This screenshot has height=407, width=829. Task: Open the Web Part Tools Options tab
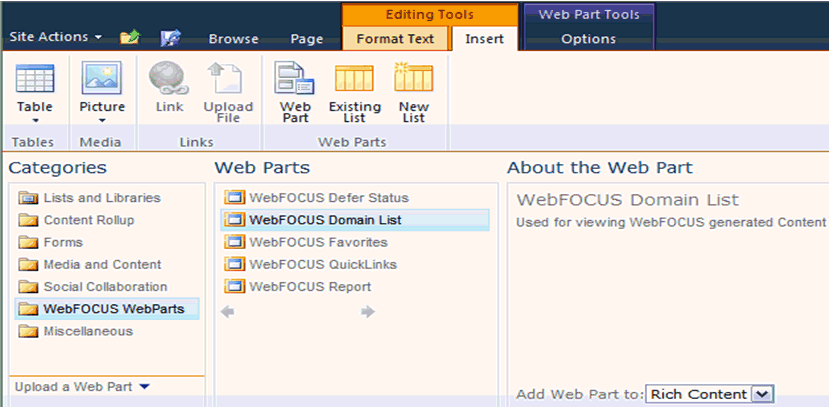588,39
